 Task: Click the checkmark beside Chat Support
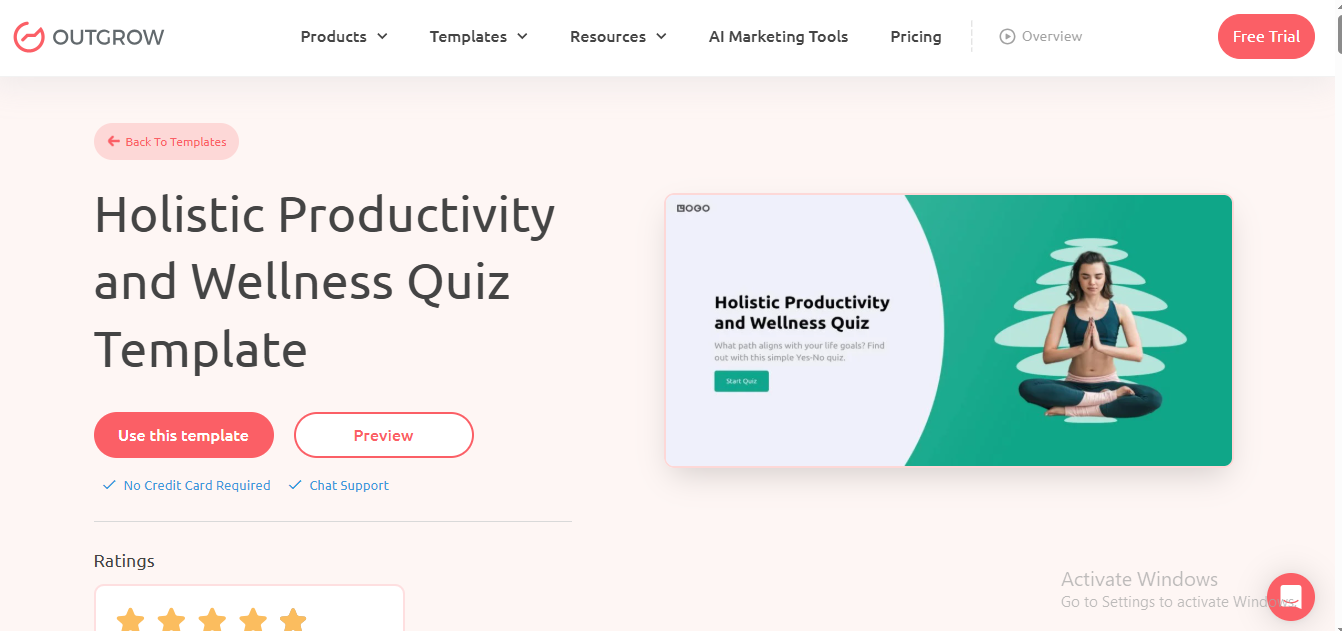click(x=295, y=486)
